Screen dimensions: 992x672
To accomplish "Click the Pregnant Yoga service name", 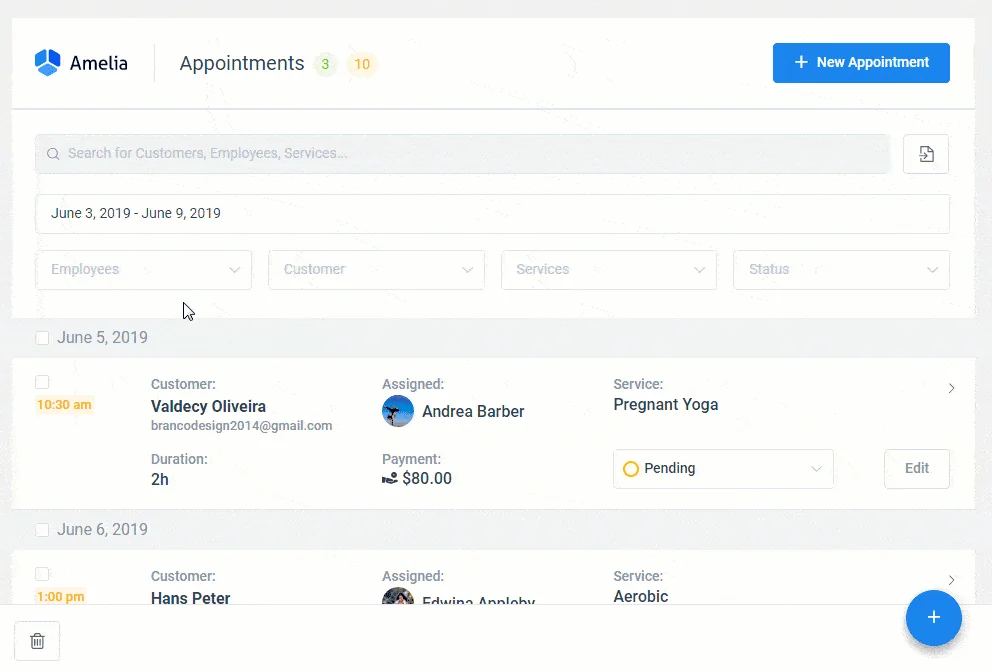I will [x=666, y=405].
